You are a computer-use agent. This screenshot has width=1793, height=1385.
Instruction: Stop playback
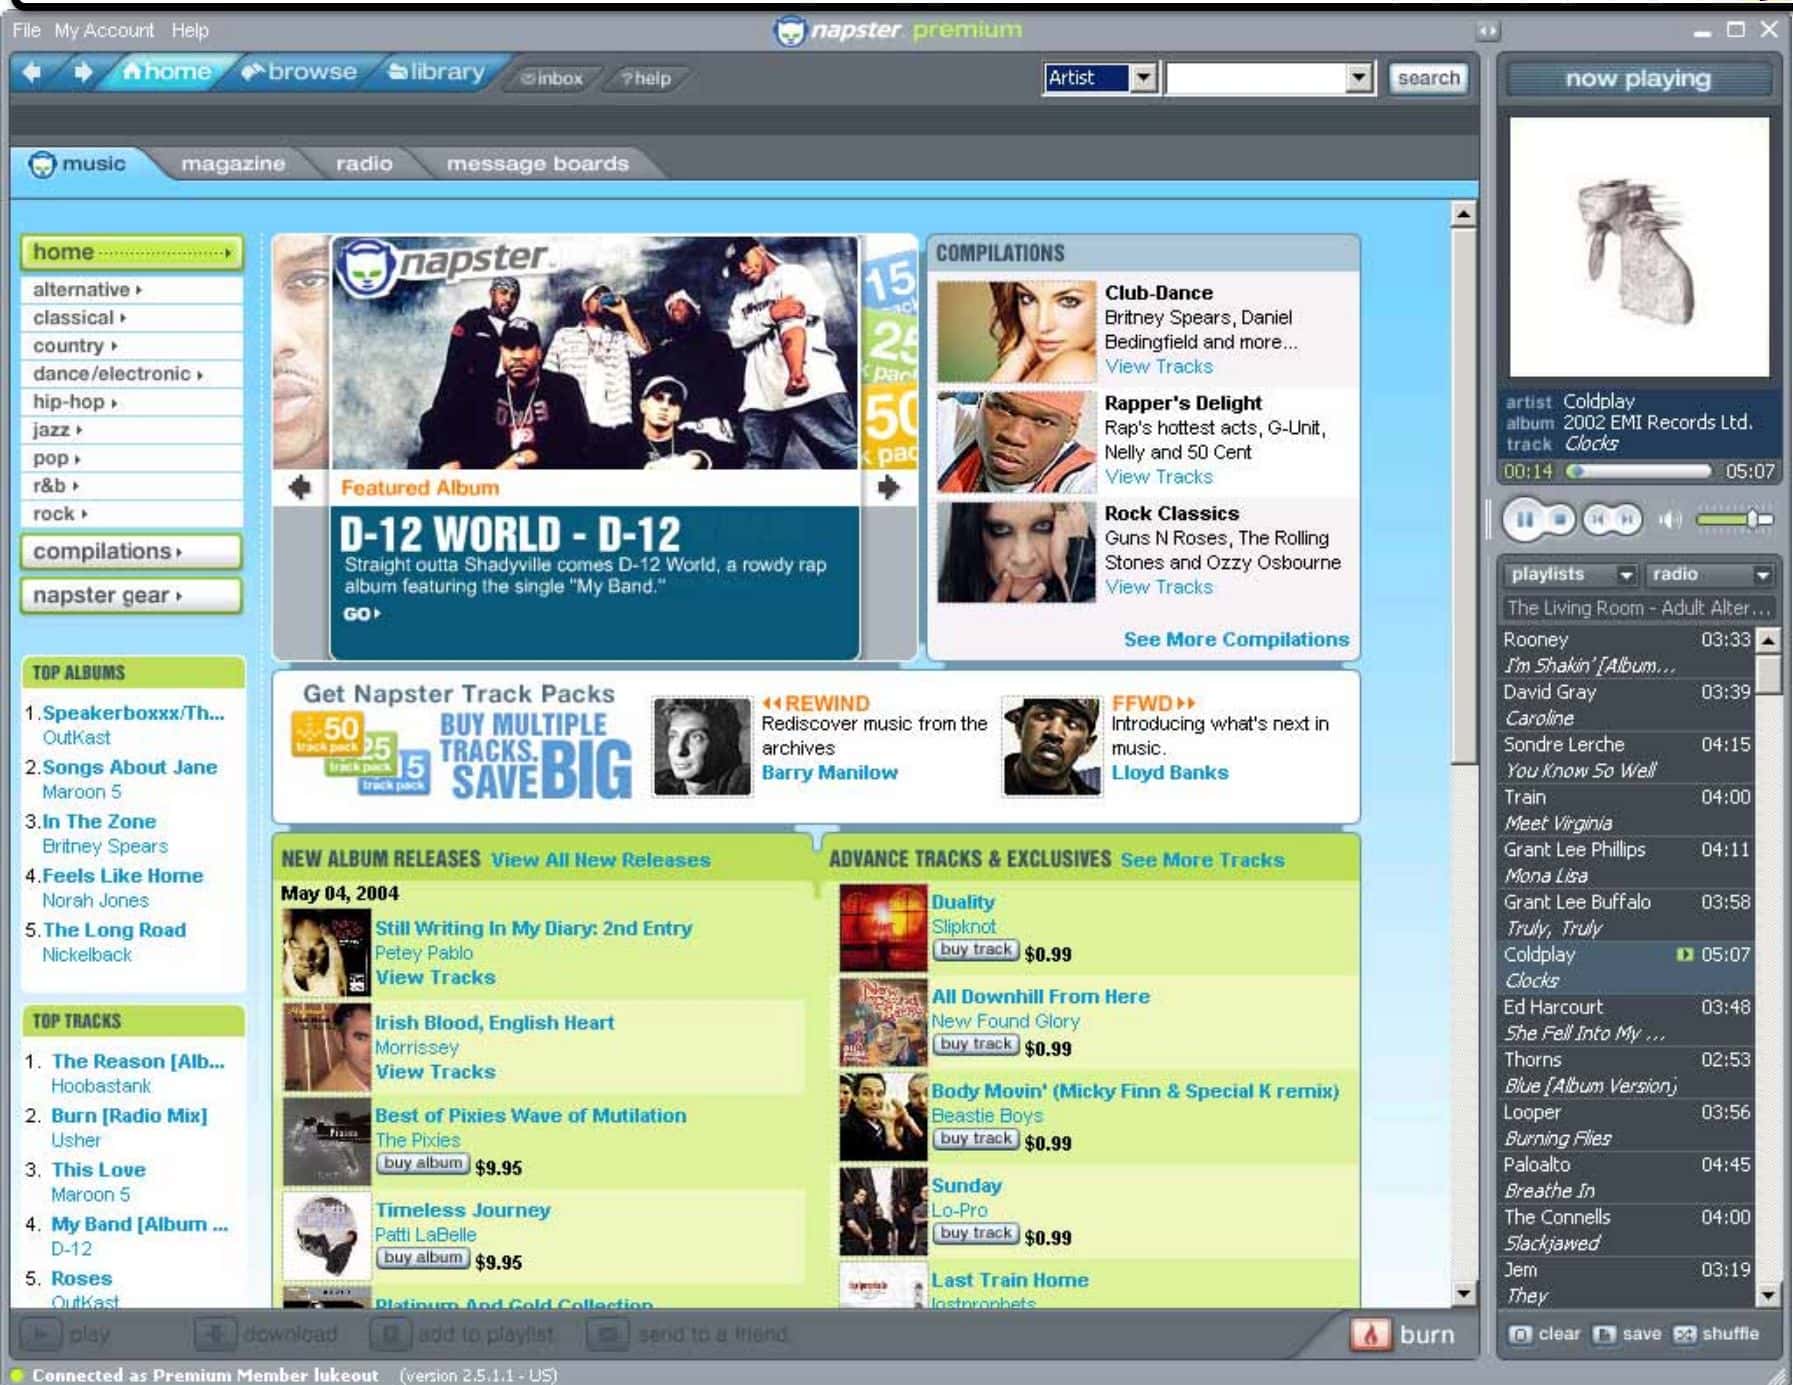pos(1560,519)
